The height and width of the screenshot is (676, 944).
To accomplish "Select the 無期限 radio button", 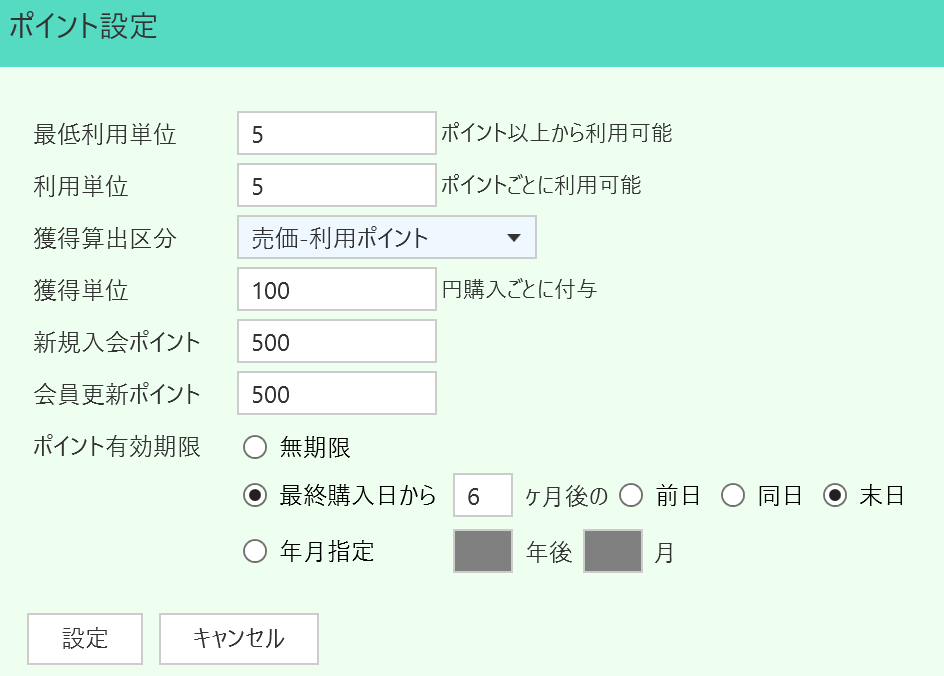I will click(x=256, y=447).
